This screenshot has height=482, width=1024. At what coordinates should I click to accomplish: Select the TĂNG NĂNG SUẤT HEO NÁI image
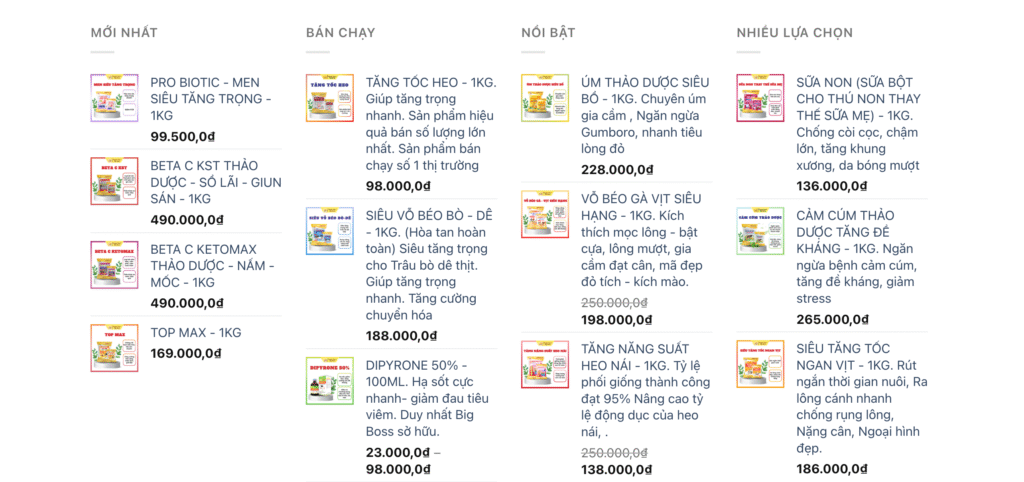pos(544,364)
